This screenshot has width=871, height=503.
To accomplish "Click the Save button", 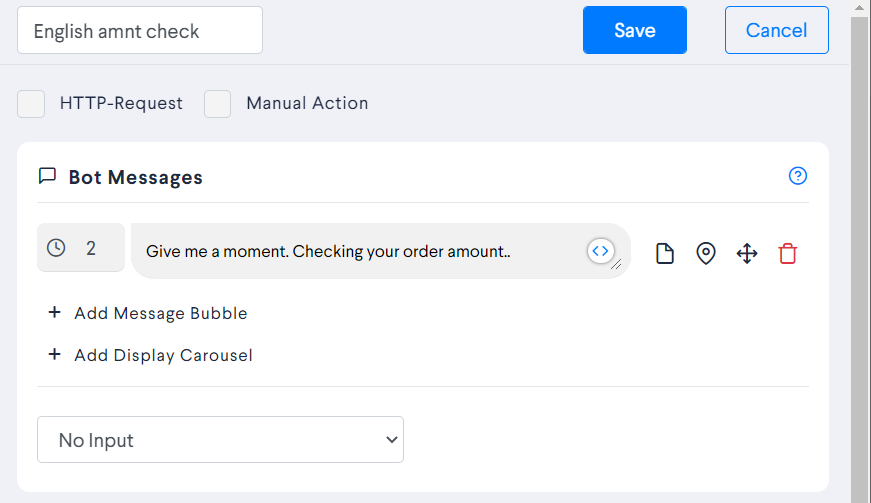I will tap(635, 30).
